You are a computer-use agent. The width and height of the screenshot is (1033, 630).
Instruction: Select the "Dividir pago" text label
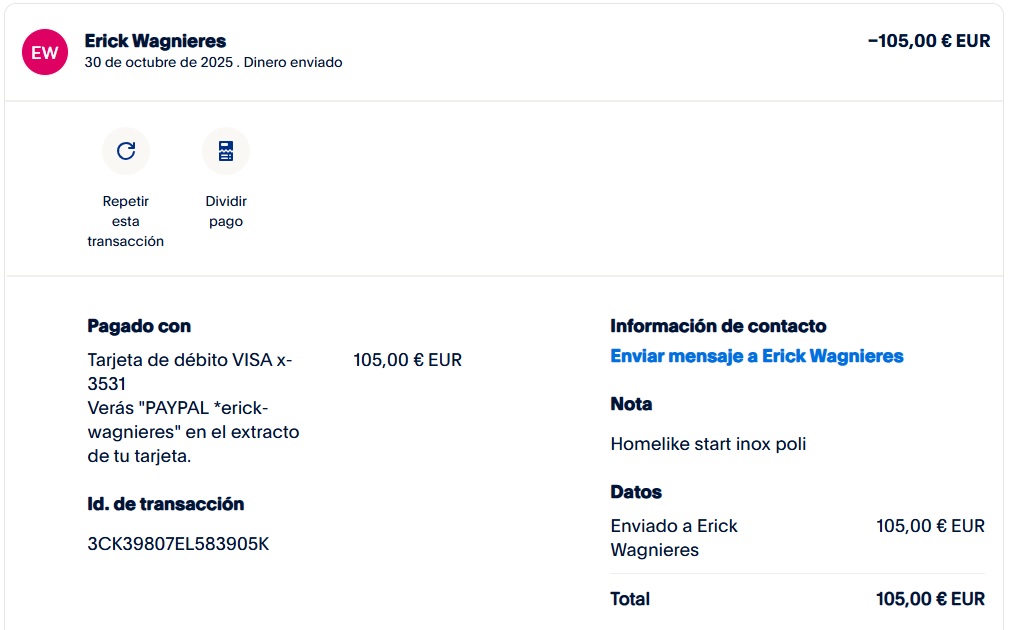[226, 211]
